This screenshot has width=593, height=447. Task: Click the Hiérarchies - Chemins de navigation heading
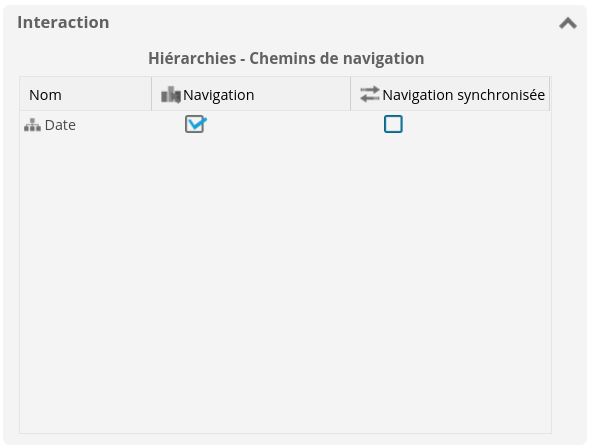[x=286, y=58]
